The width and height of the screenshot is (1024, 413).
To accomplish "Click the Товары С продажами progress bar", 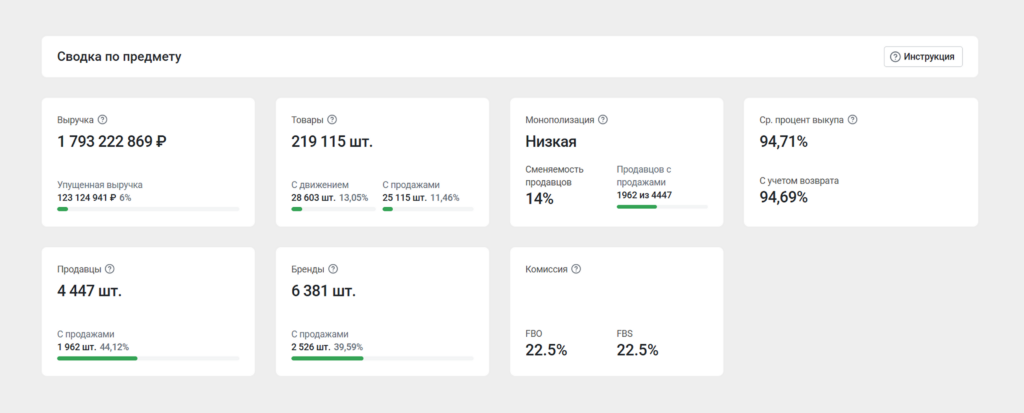I will click(427, 209).
